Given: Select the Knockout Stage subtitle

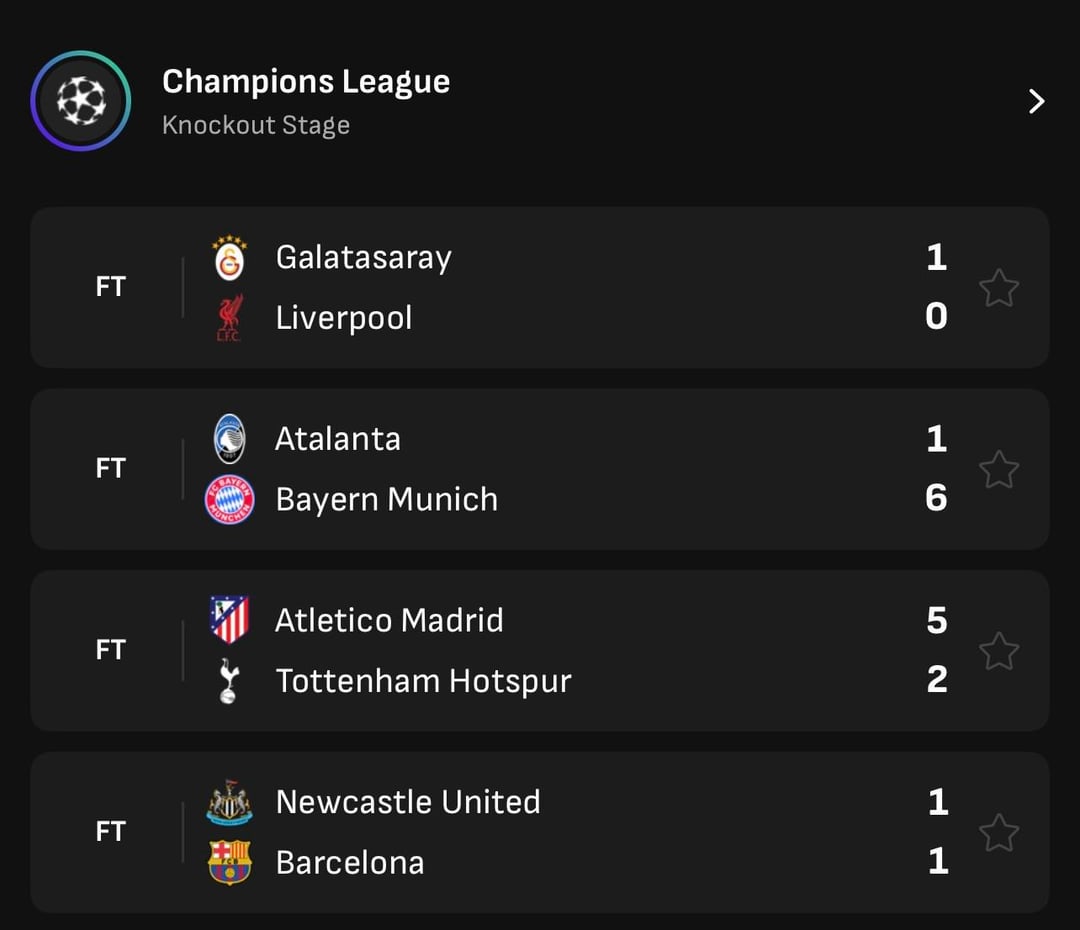Looking at the screenshot, I should [x=256, y=126].
